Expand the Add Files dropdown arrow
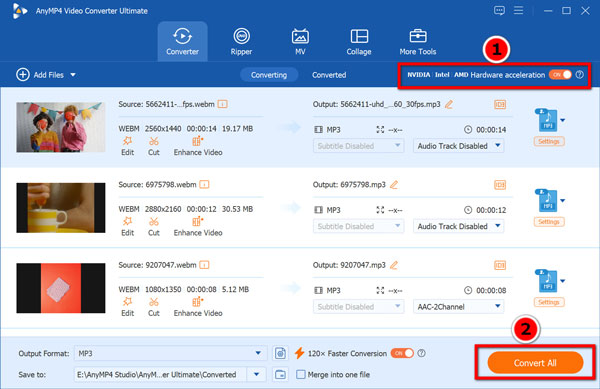Viewport: 600px width, 389px height. (73, 75)
